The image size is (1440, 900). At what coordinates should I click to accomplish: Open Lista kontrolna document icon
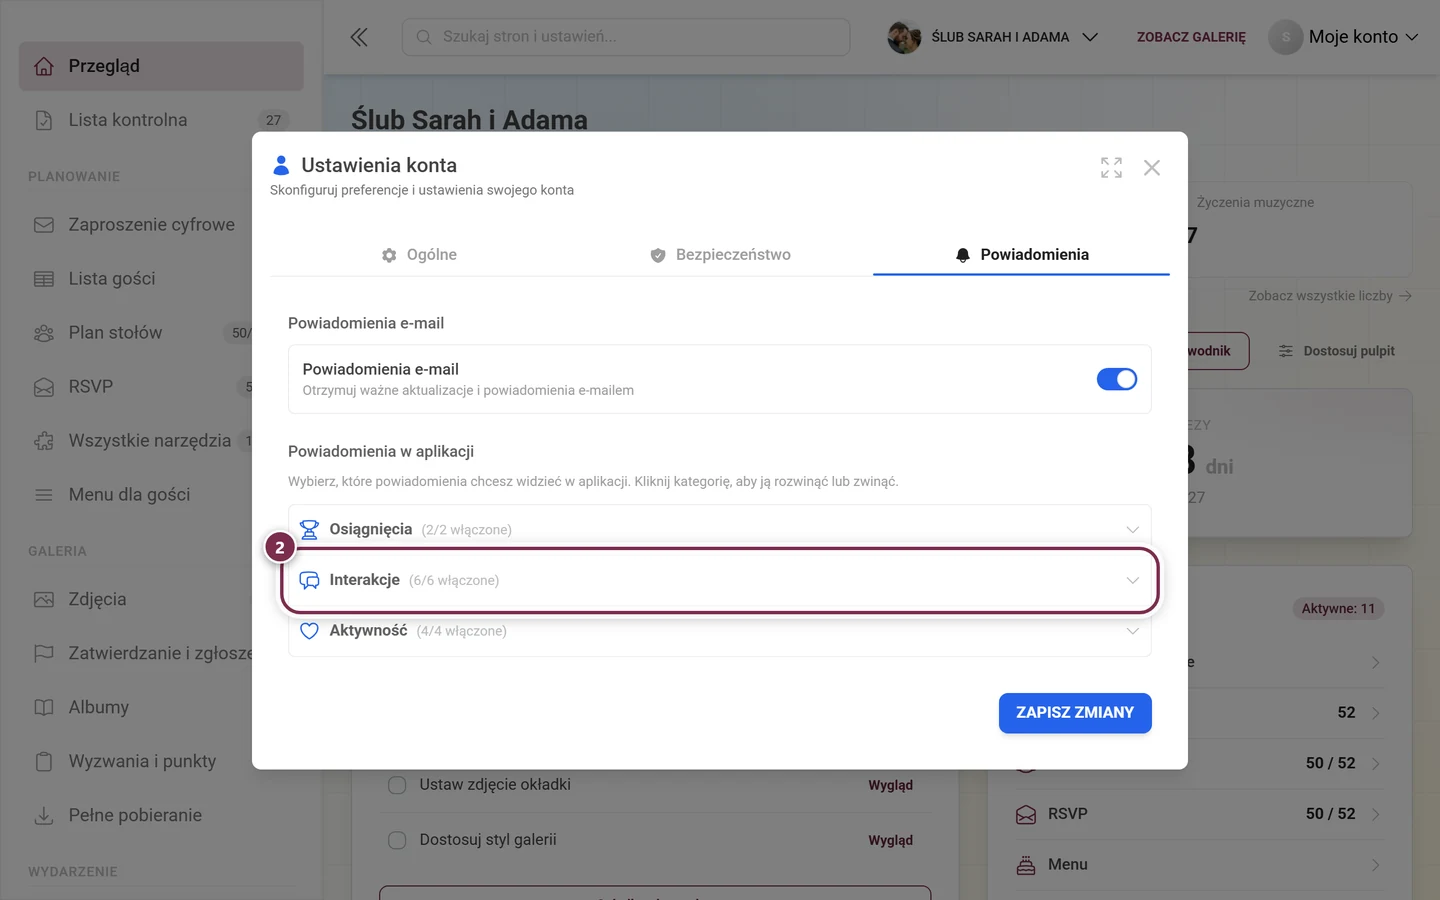pos(44,120)
